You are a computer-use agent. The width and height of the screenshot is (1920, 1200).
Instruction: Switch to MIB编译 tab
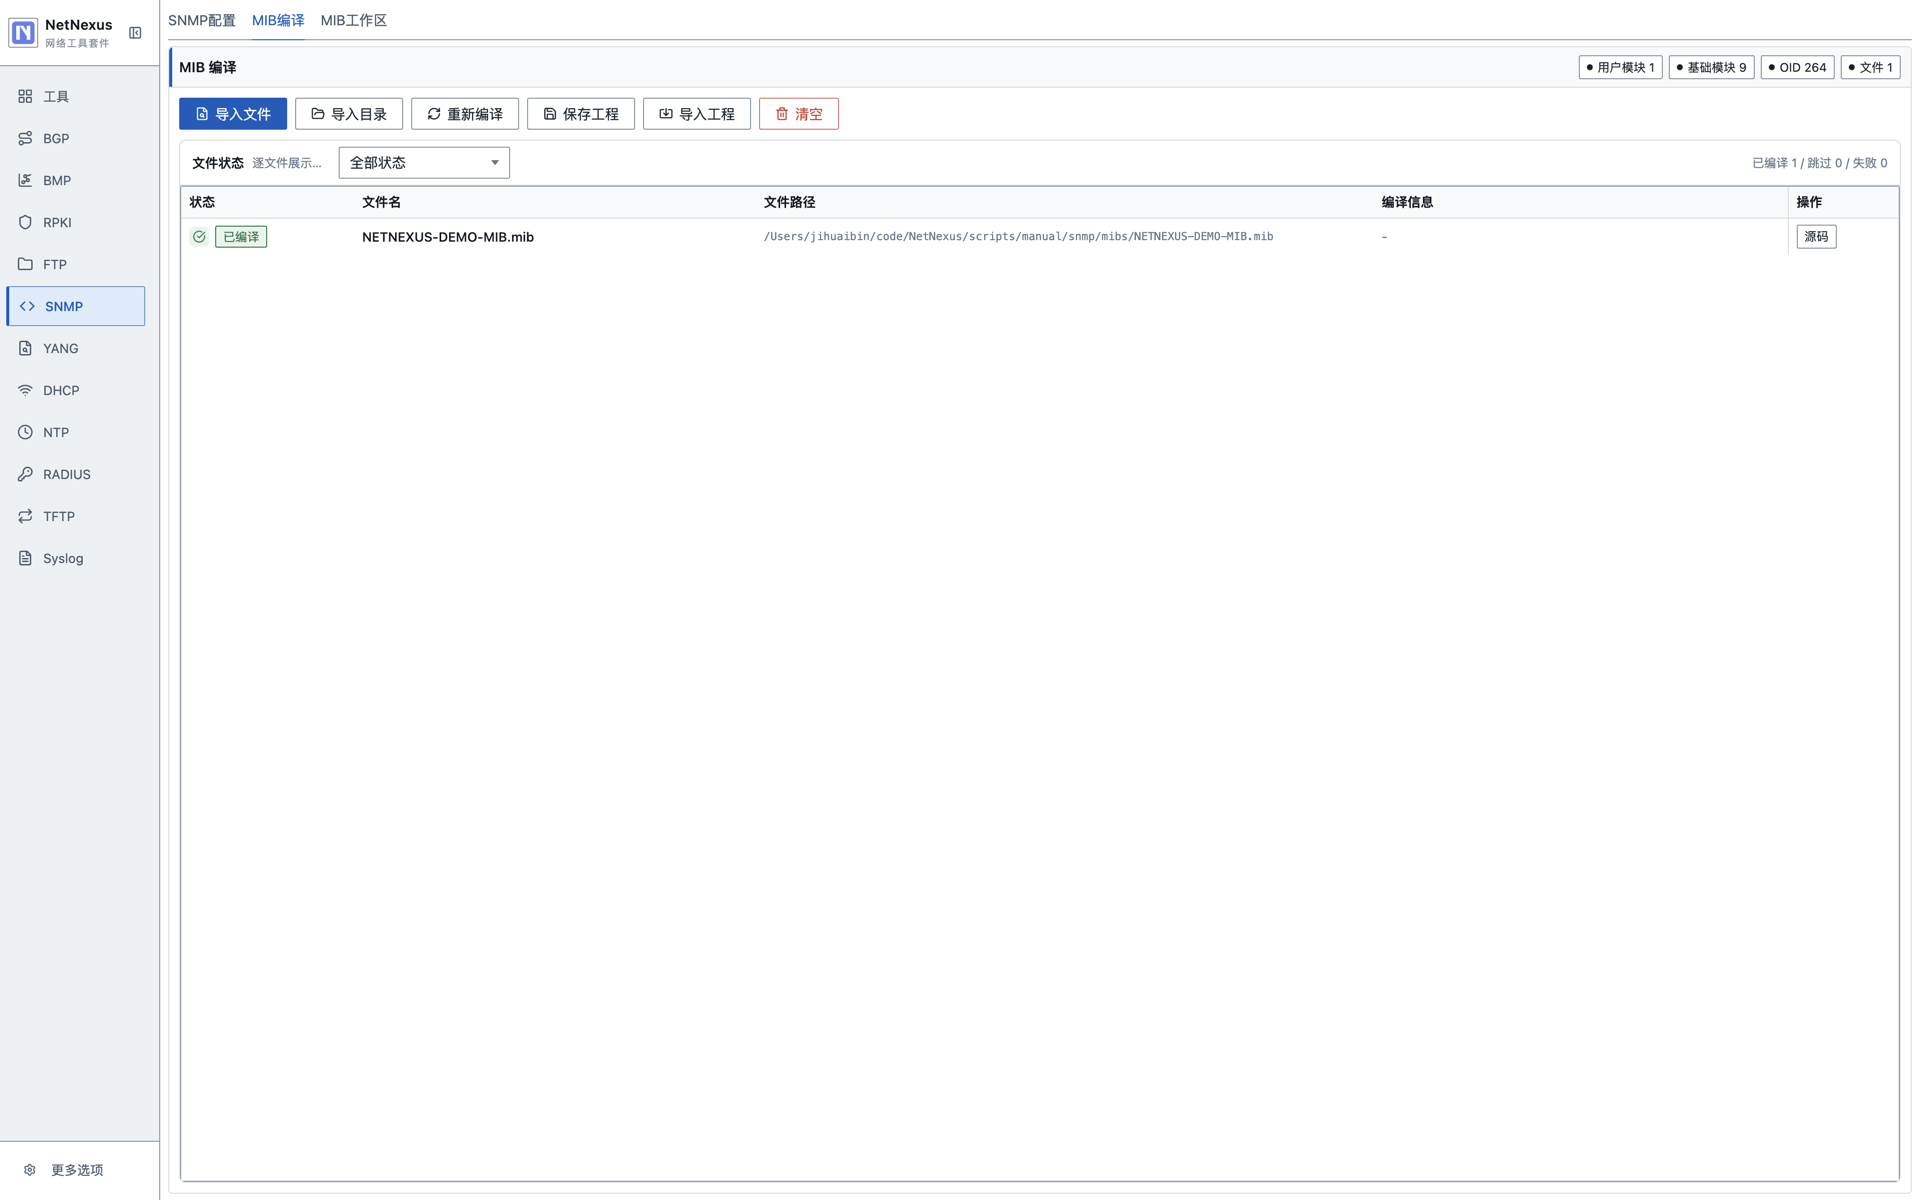point(278,20)
